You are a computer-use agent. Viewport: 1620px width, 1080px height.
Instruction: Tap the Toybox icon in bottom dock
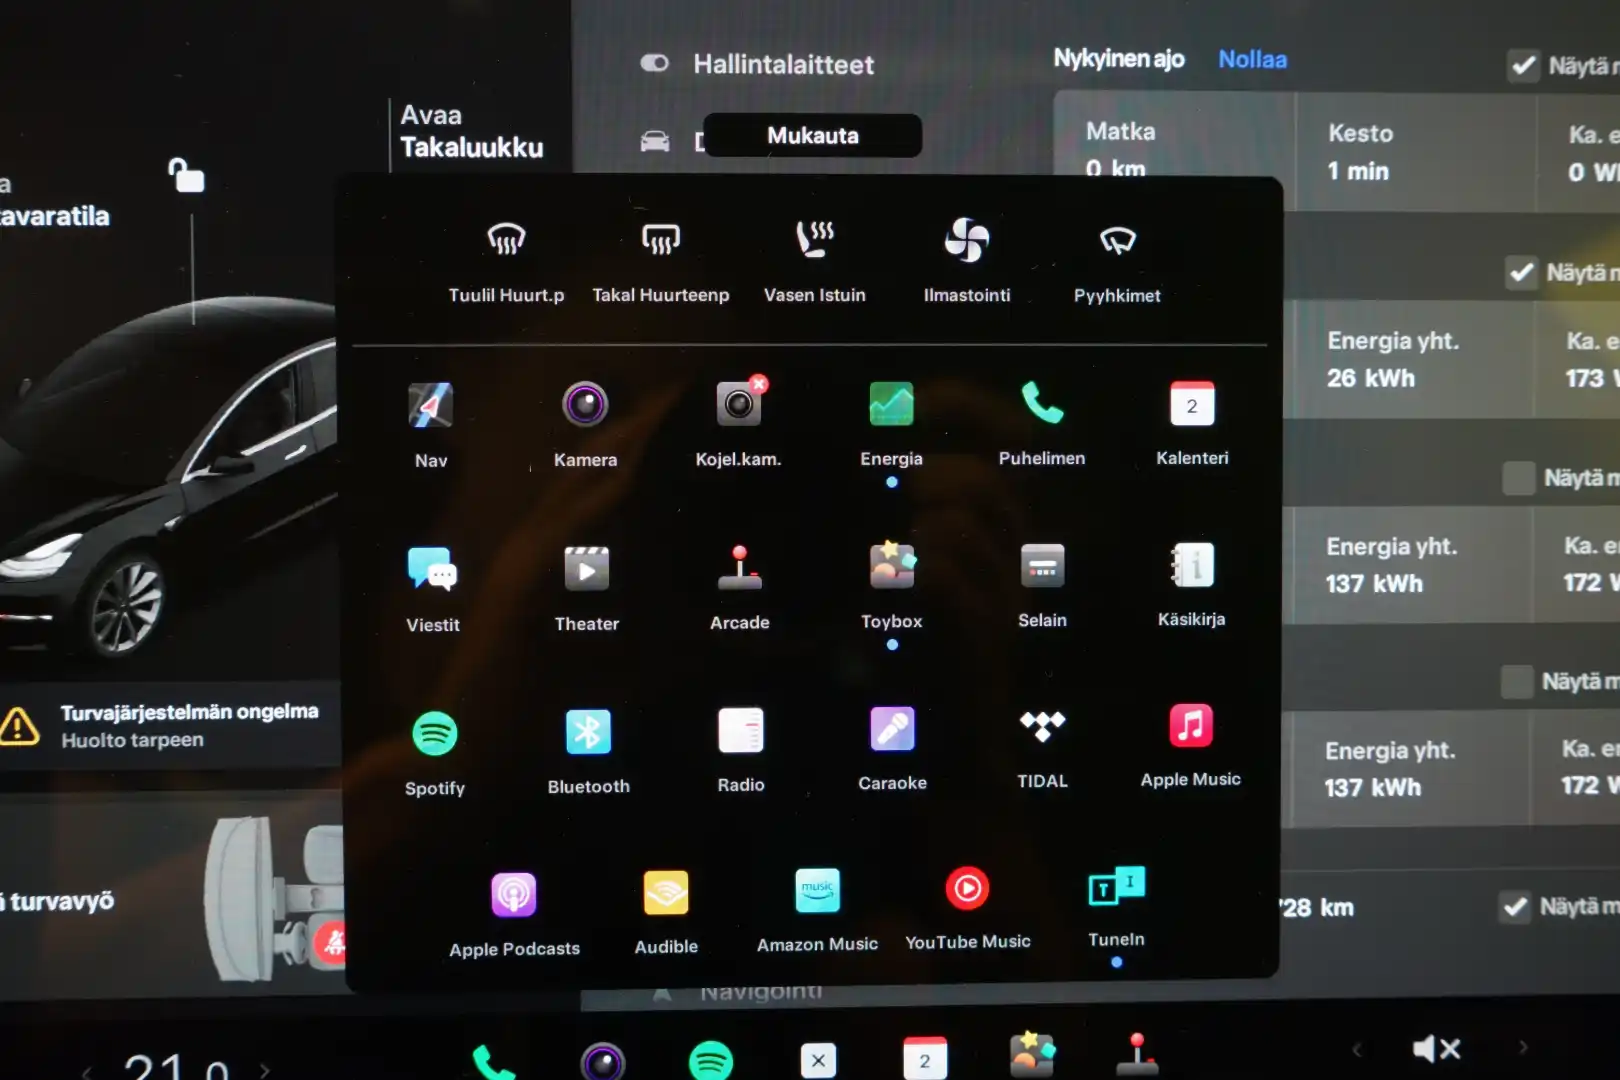pyautogui.click(x=1032, y=1055)
